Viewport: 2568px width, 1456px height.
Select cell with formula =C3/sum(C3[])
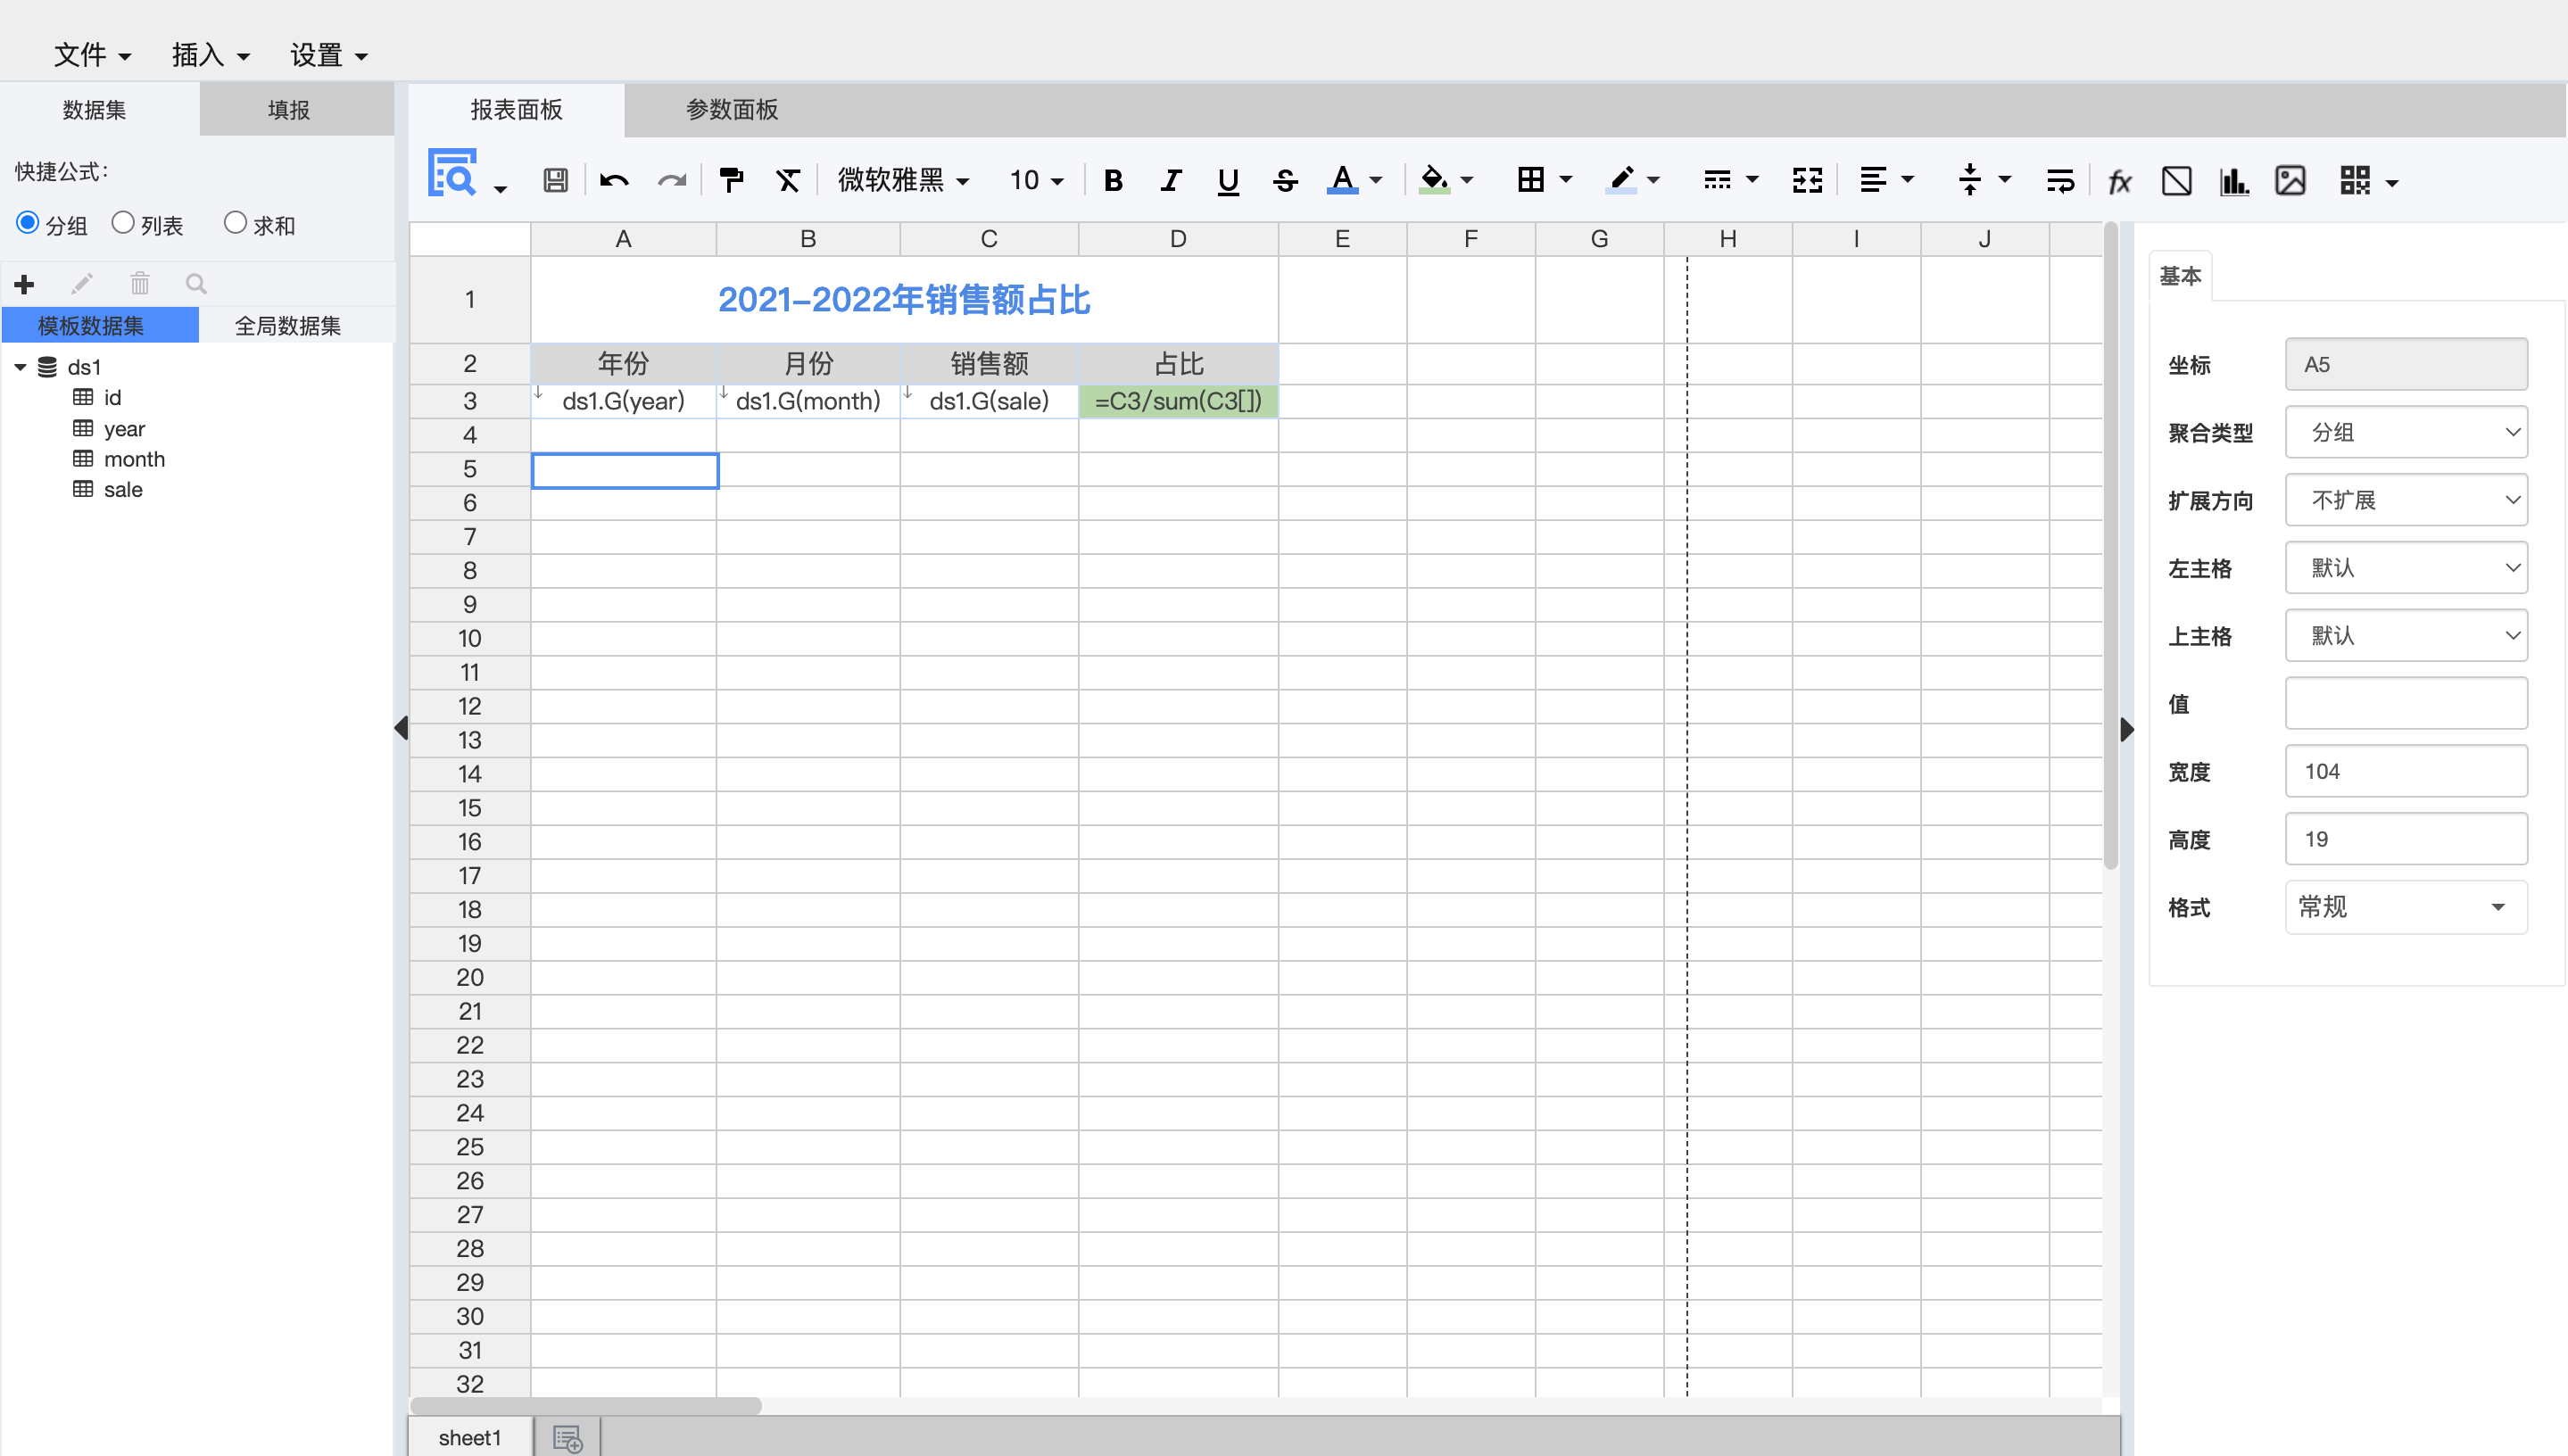click(1178, 401)
